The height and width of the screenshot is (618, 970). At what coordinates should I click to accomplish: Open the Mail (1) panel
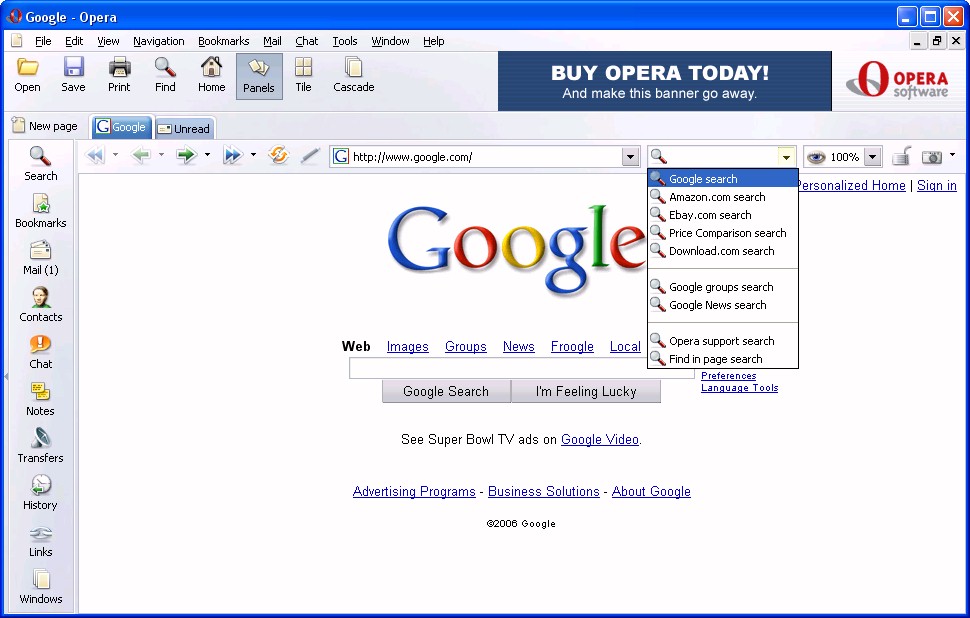point(40,258)
